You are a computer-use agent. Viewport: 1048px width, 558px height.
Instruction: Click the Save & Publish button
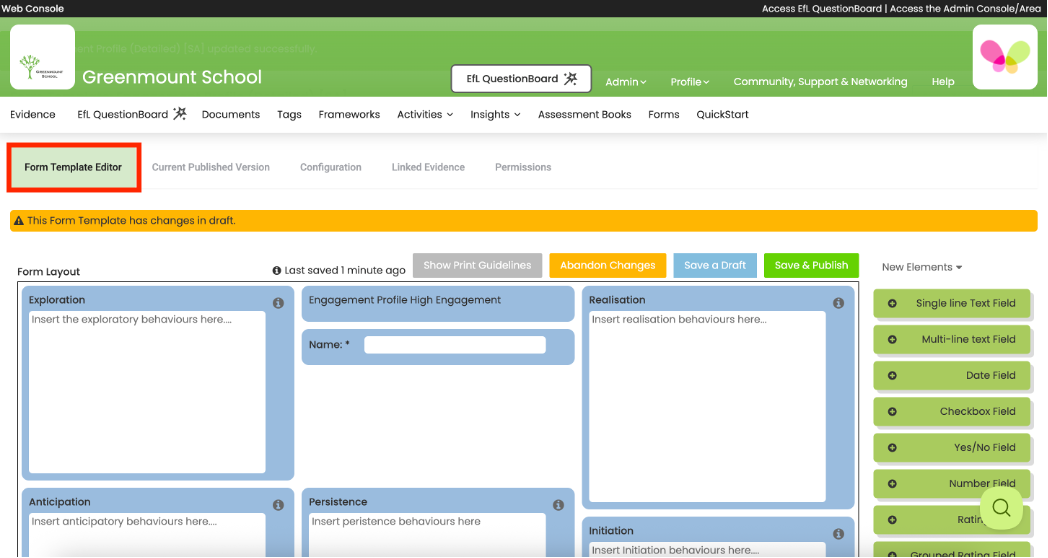tap(811, 265)
